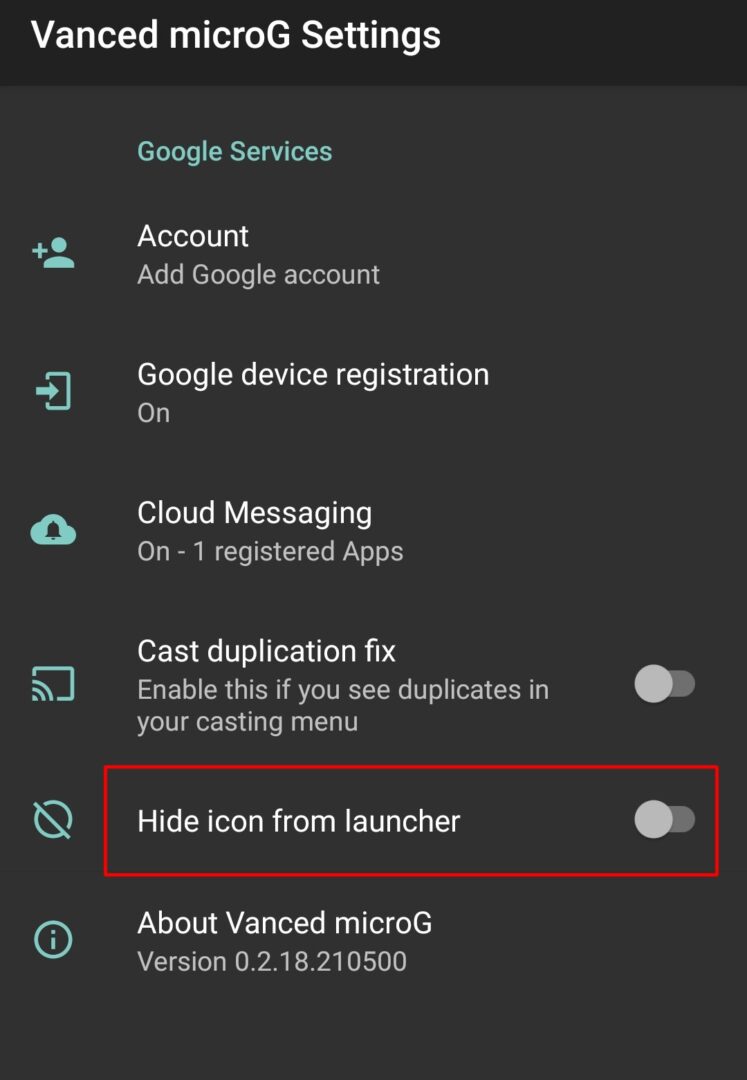This screenshot has width=747, height=1080.
Task: Open Google device registration settings
Action: click(x=373, y=393)
